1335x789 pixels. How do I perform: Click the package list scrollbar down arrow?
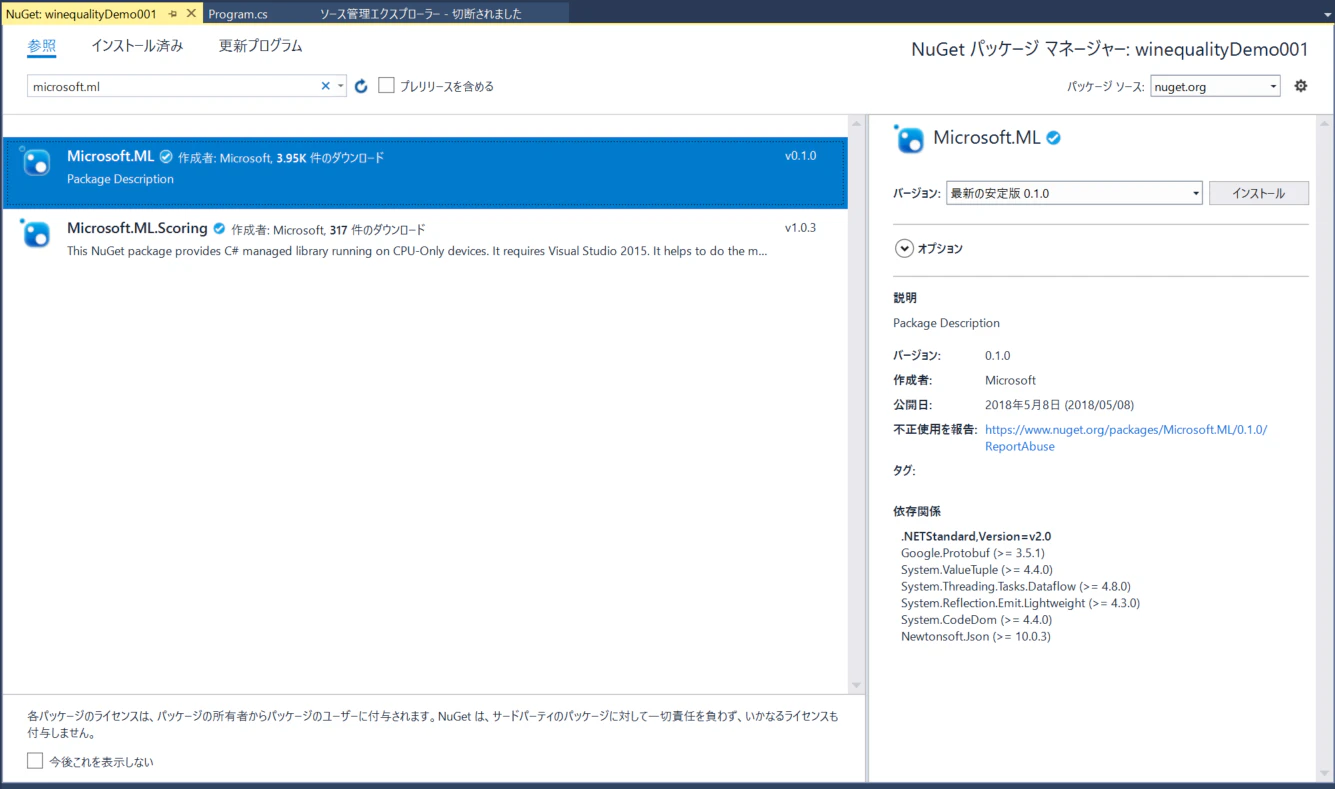point(856,685)
